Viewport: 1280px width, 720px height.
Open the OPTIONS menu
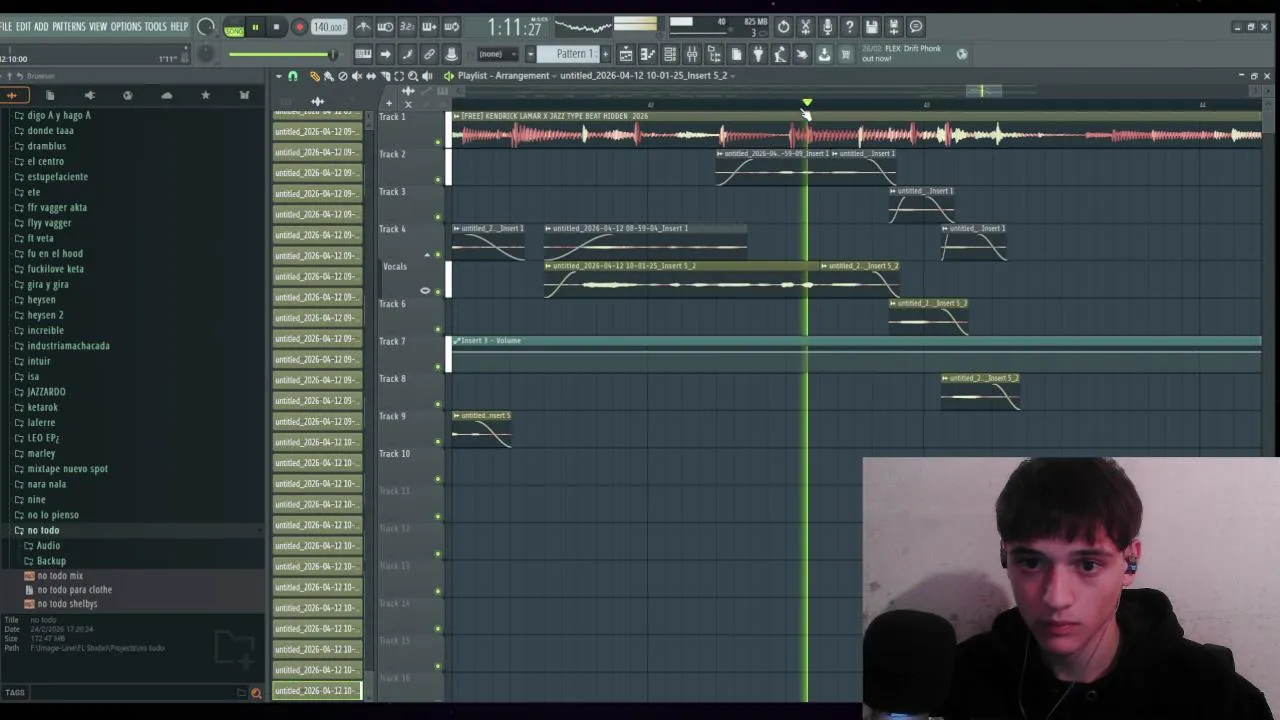point(126,26)
